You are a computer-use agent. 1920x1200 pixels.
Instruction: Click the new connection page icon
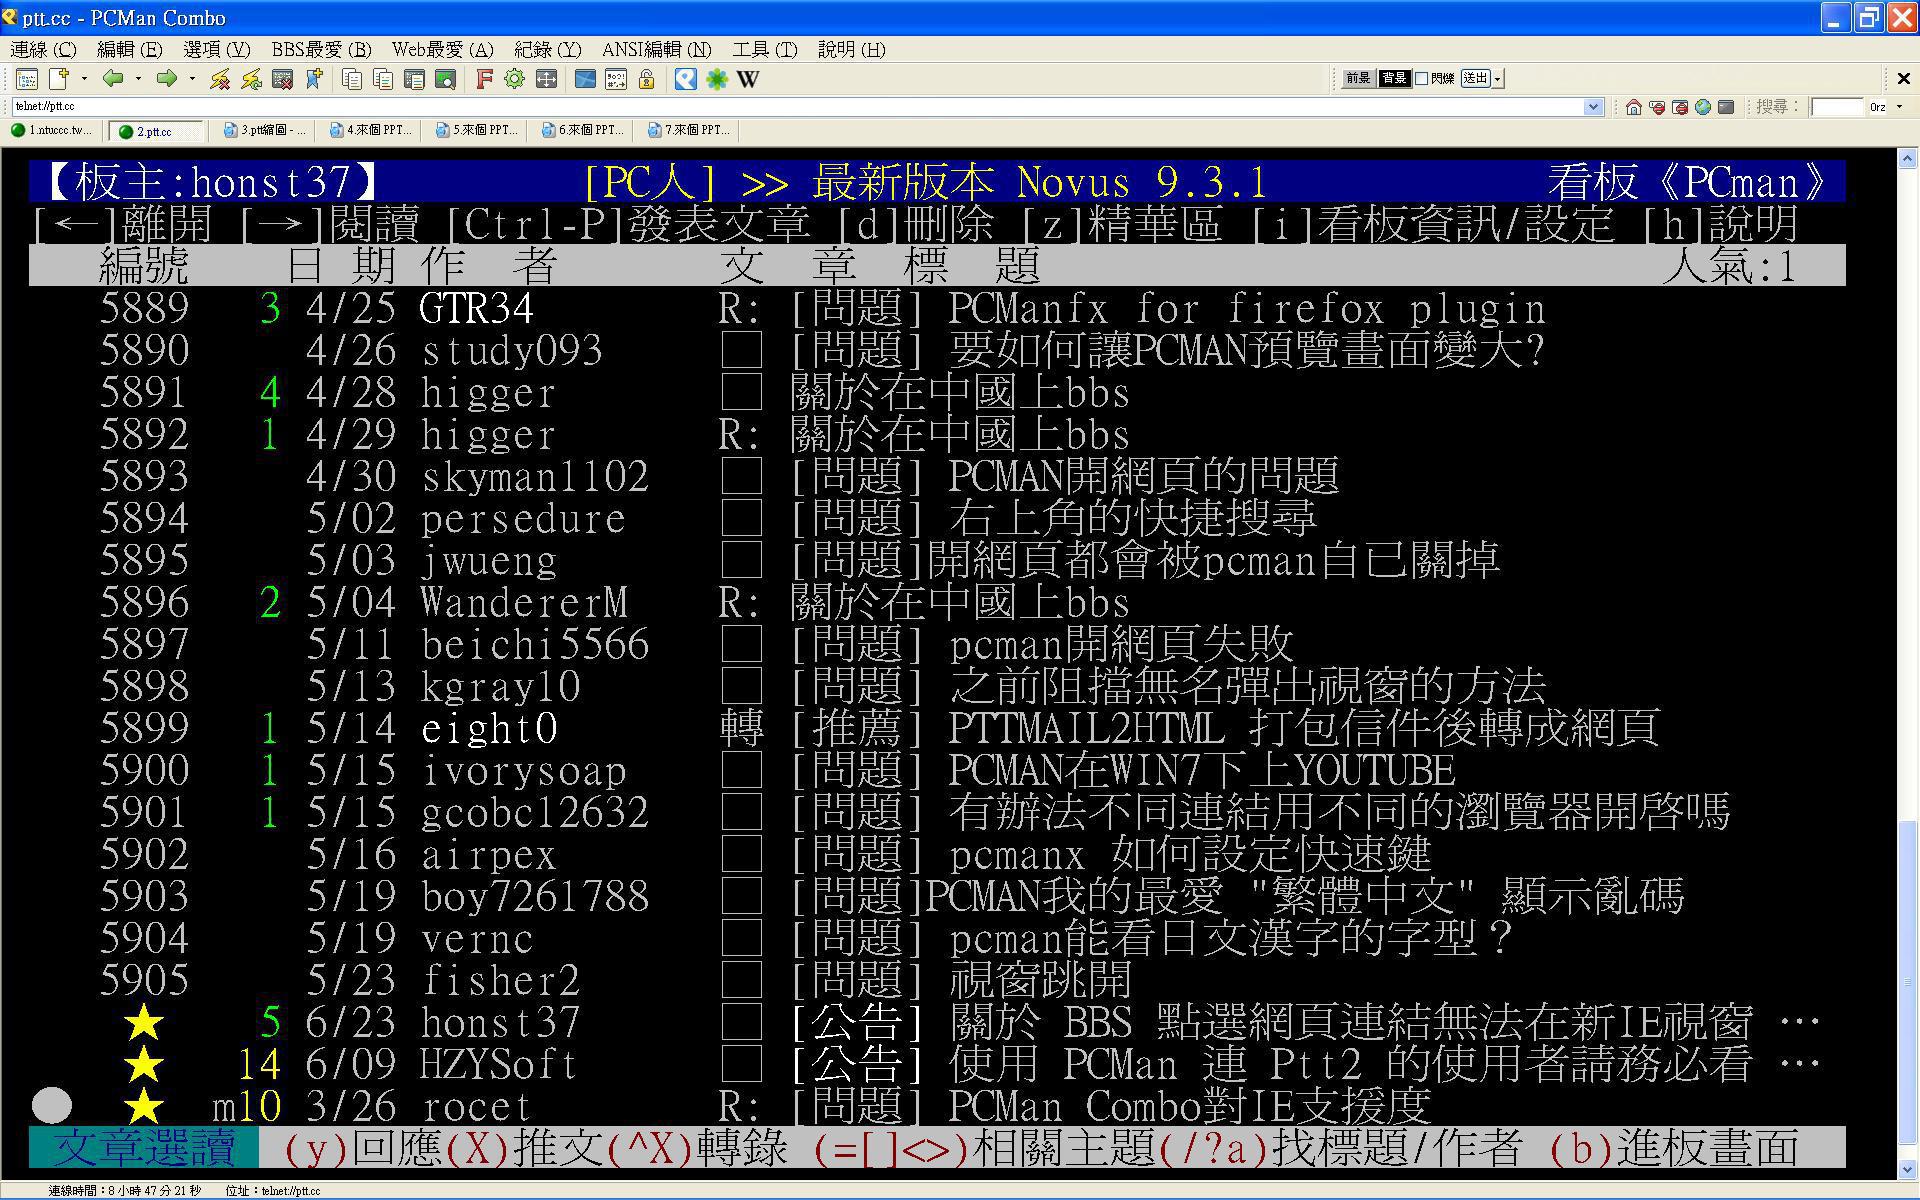(x=60, y=79)
